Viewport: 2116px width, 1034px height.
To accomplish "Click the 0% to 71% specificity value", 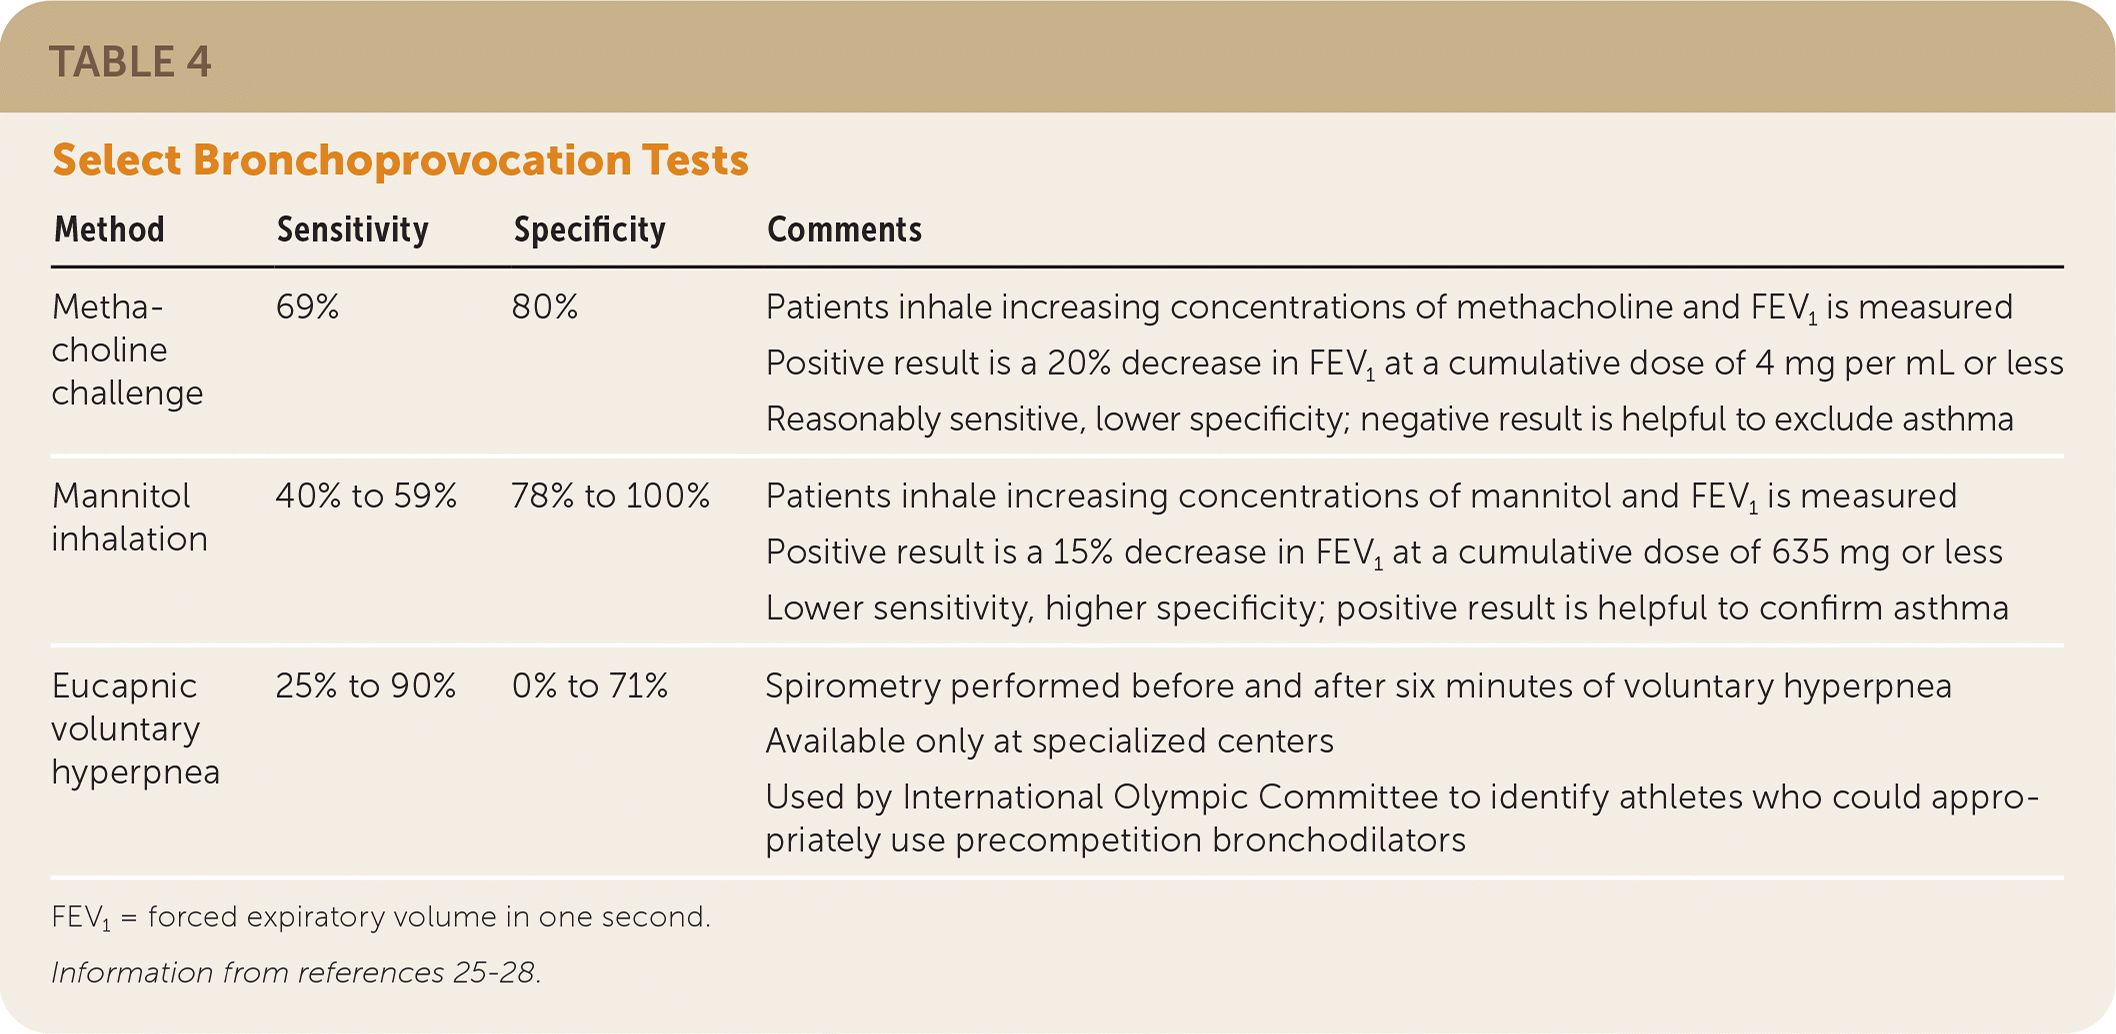I will point(589,686).
